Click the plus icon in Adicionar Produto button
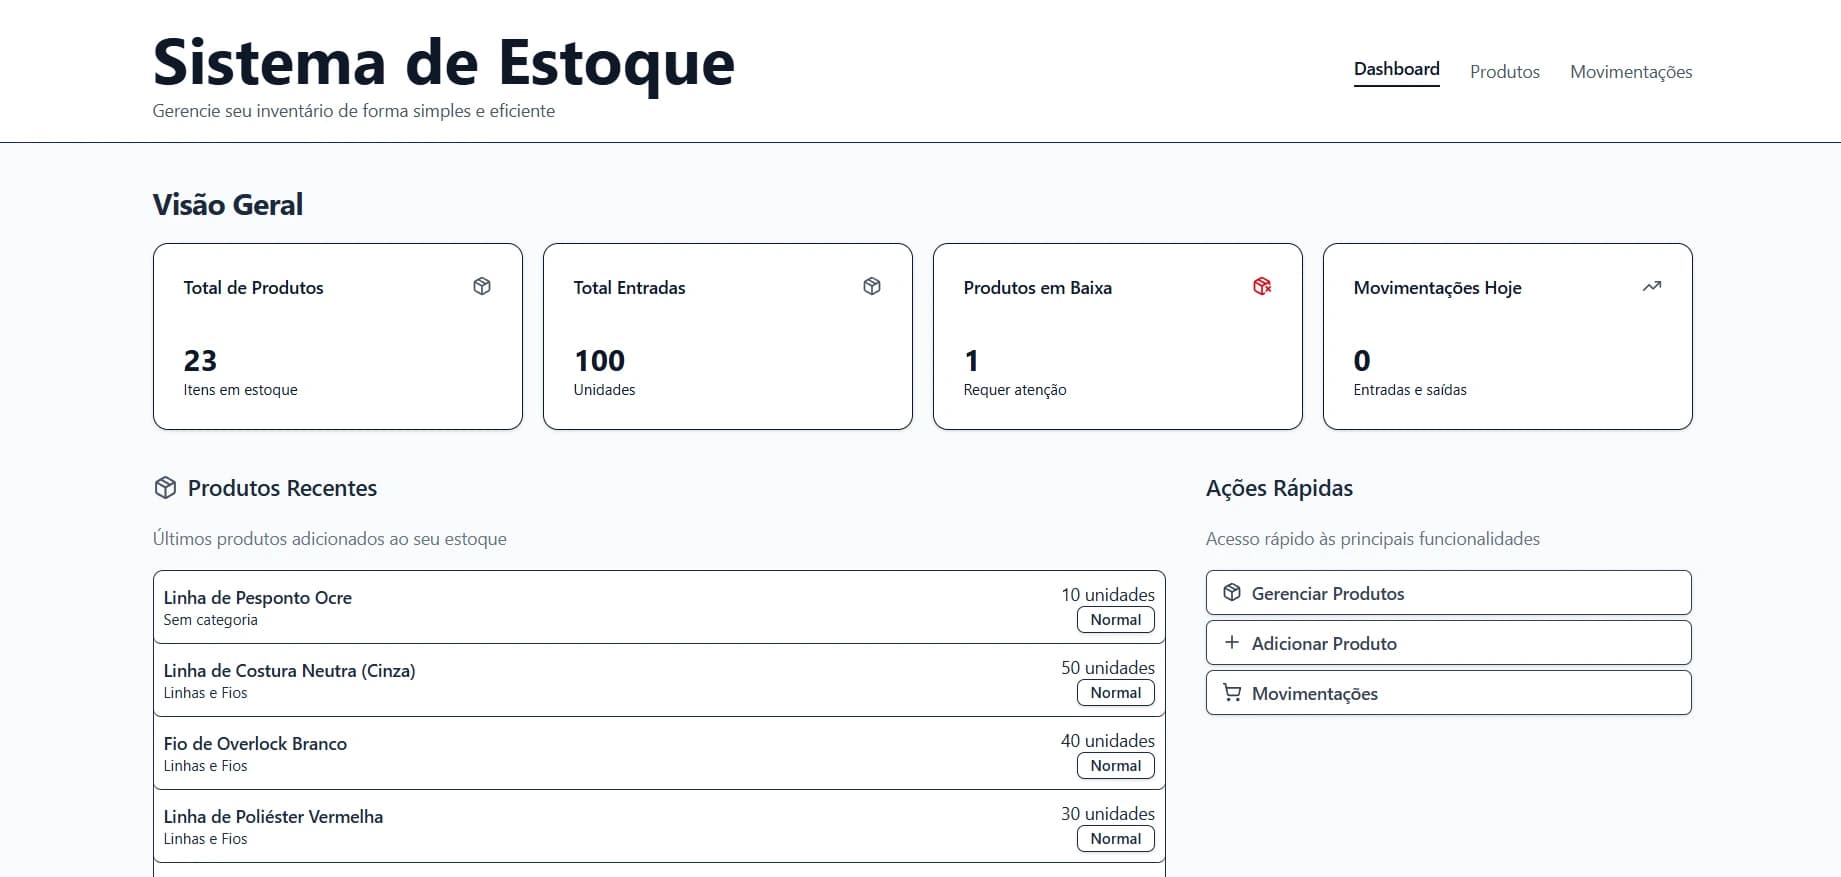This screenshot has width=1841, height=877. coord(1232,642)
